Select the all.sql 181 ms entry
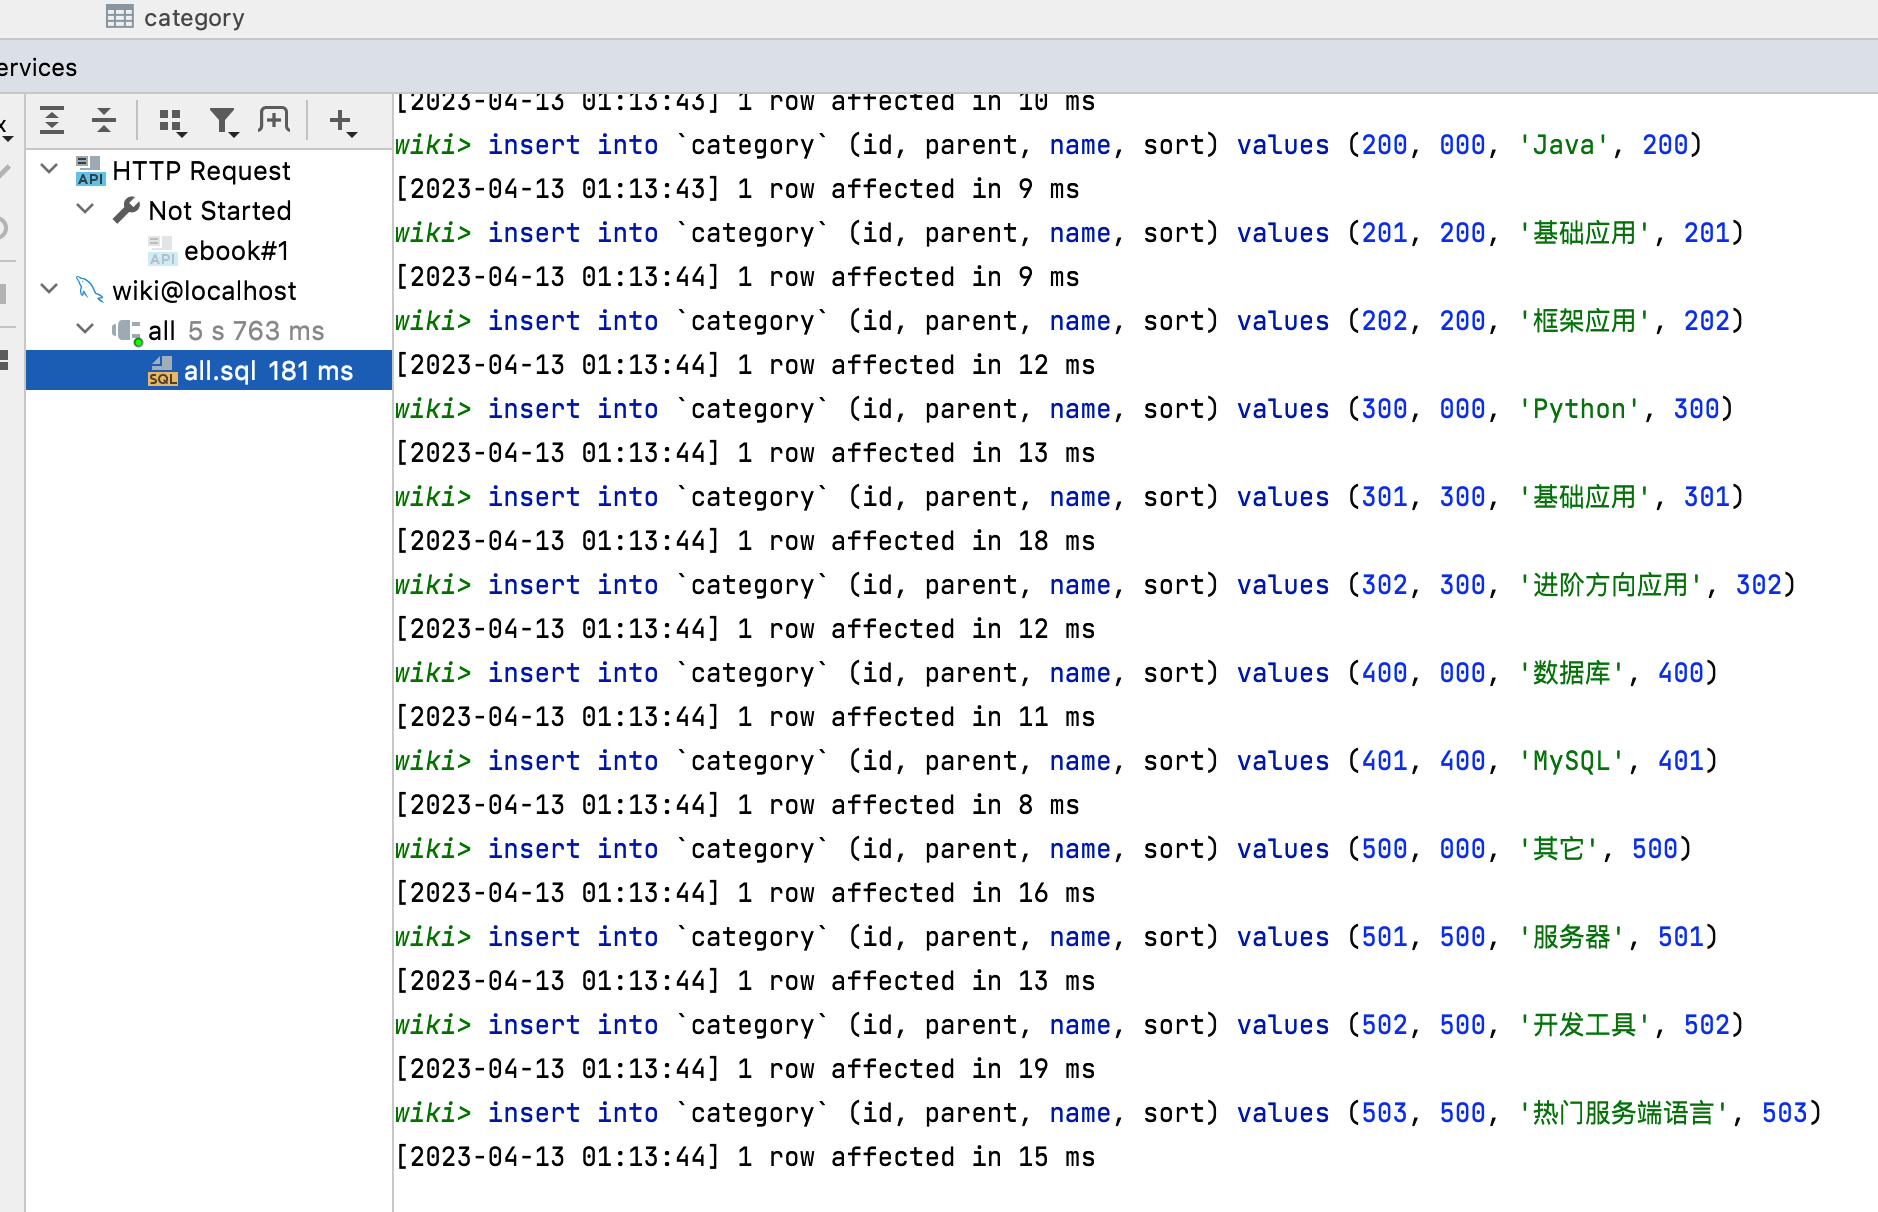Viewport: 1878px width, 1212px height. tap(267, 370)
